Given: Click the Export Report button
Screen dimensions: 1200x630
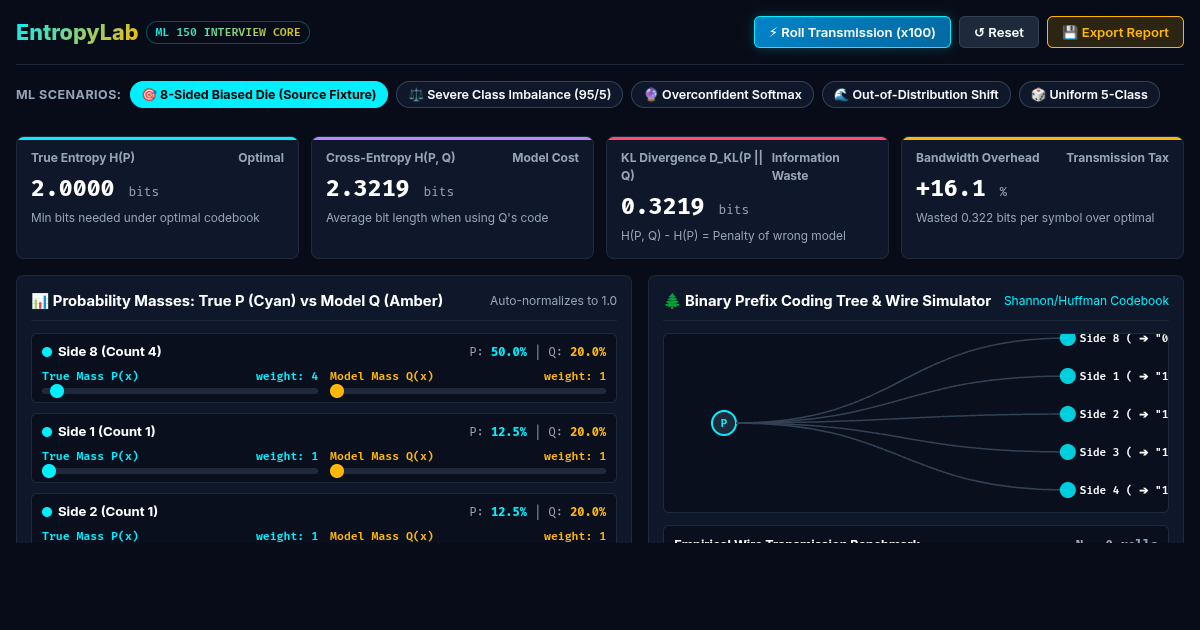Looking at the screenshot, I should (x=1115, y=32).
